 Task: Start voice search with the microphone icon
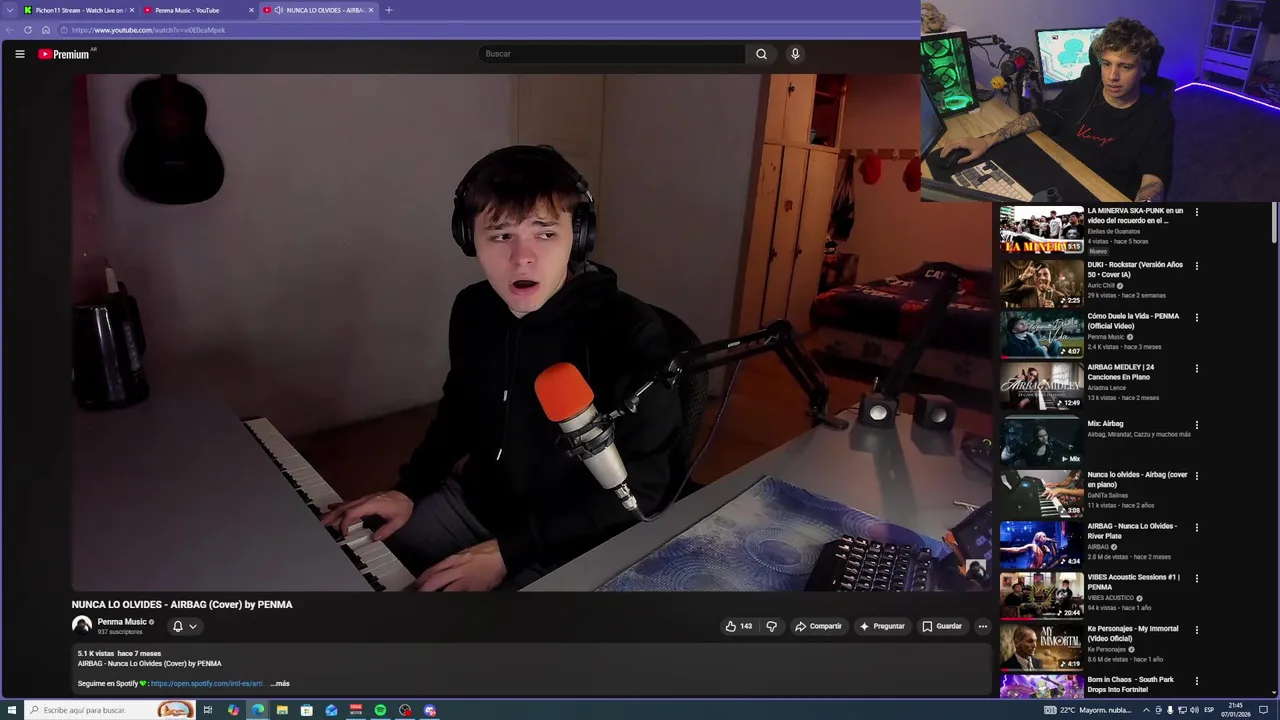click(795, 54)
